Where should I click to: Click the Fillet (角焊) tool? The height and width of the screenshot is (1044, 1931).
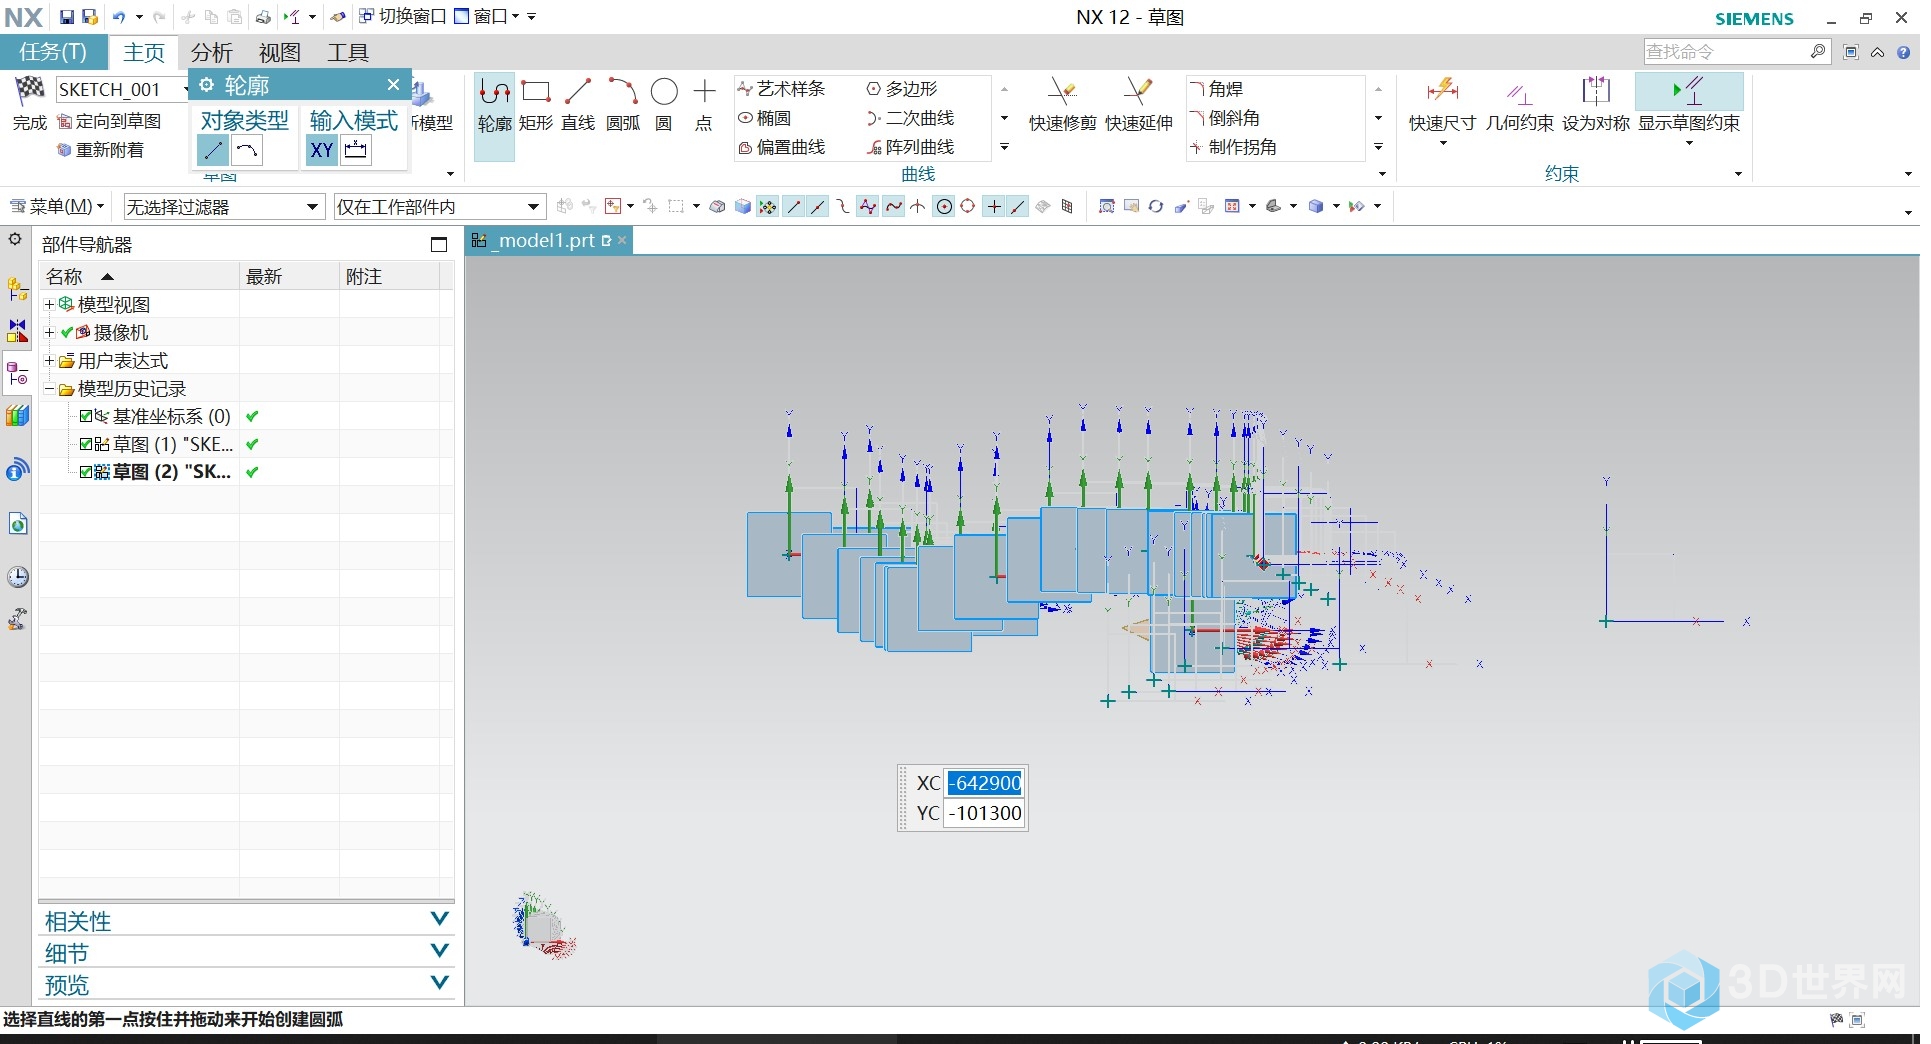1216,89
